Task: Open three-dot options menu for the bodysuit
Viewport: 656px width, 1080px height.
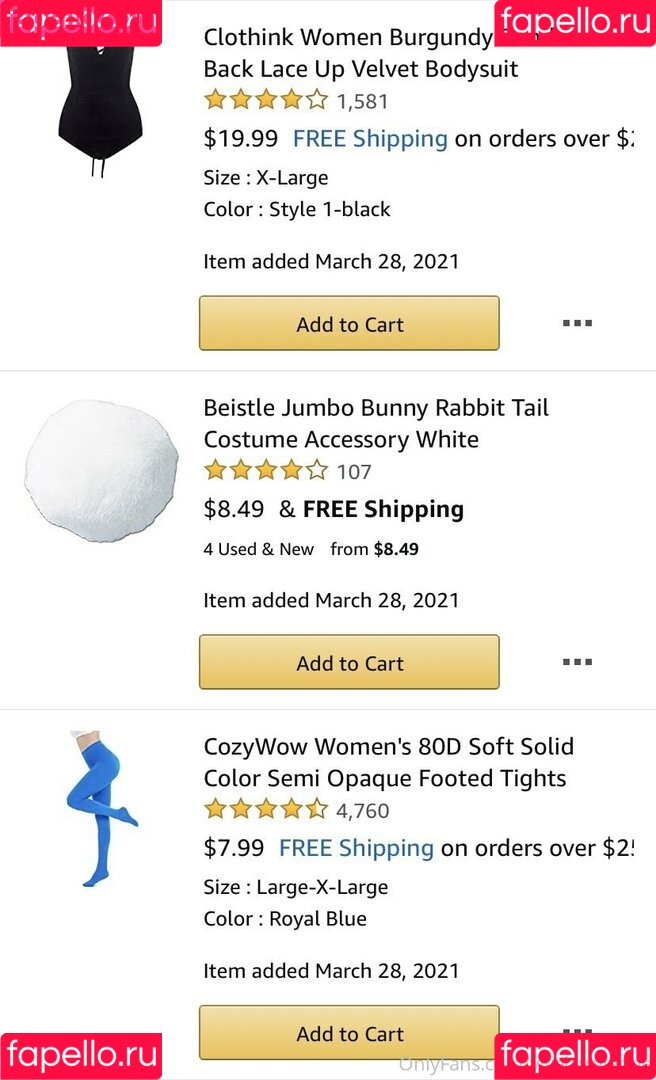Action: click(x=577, y=323)
